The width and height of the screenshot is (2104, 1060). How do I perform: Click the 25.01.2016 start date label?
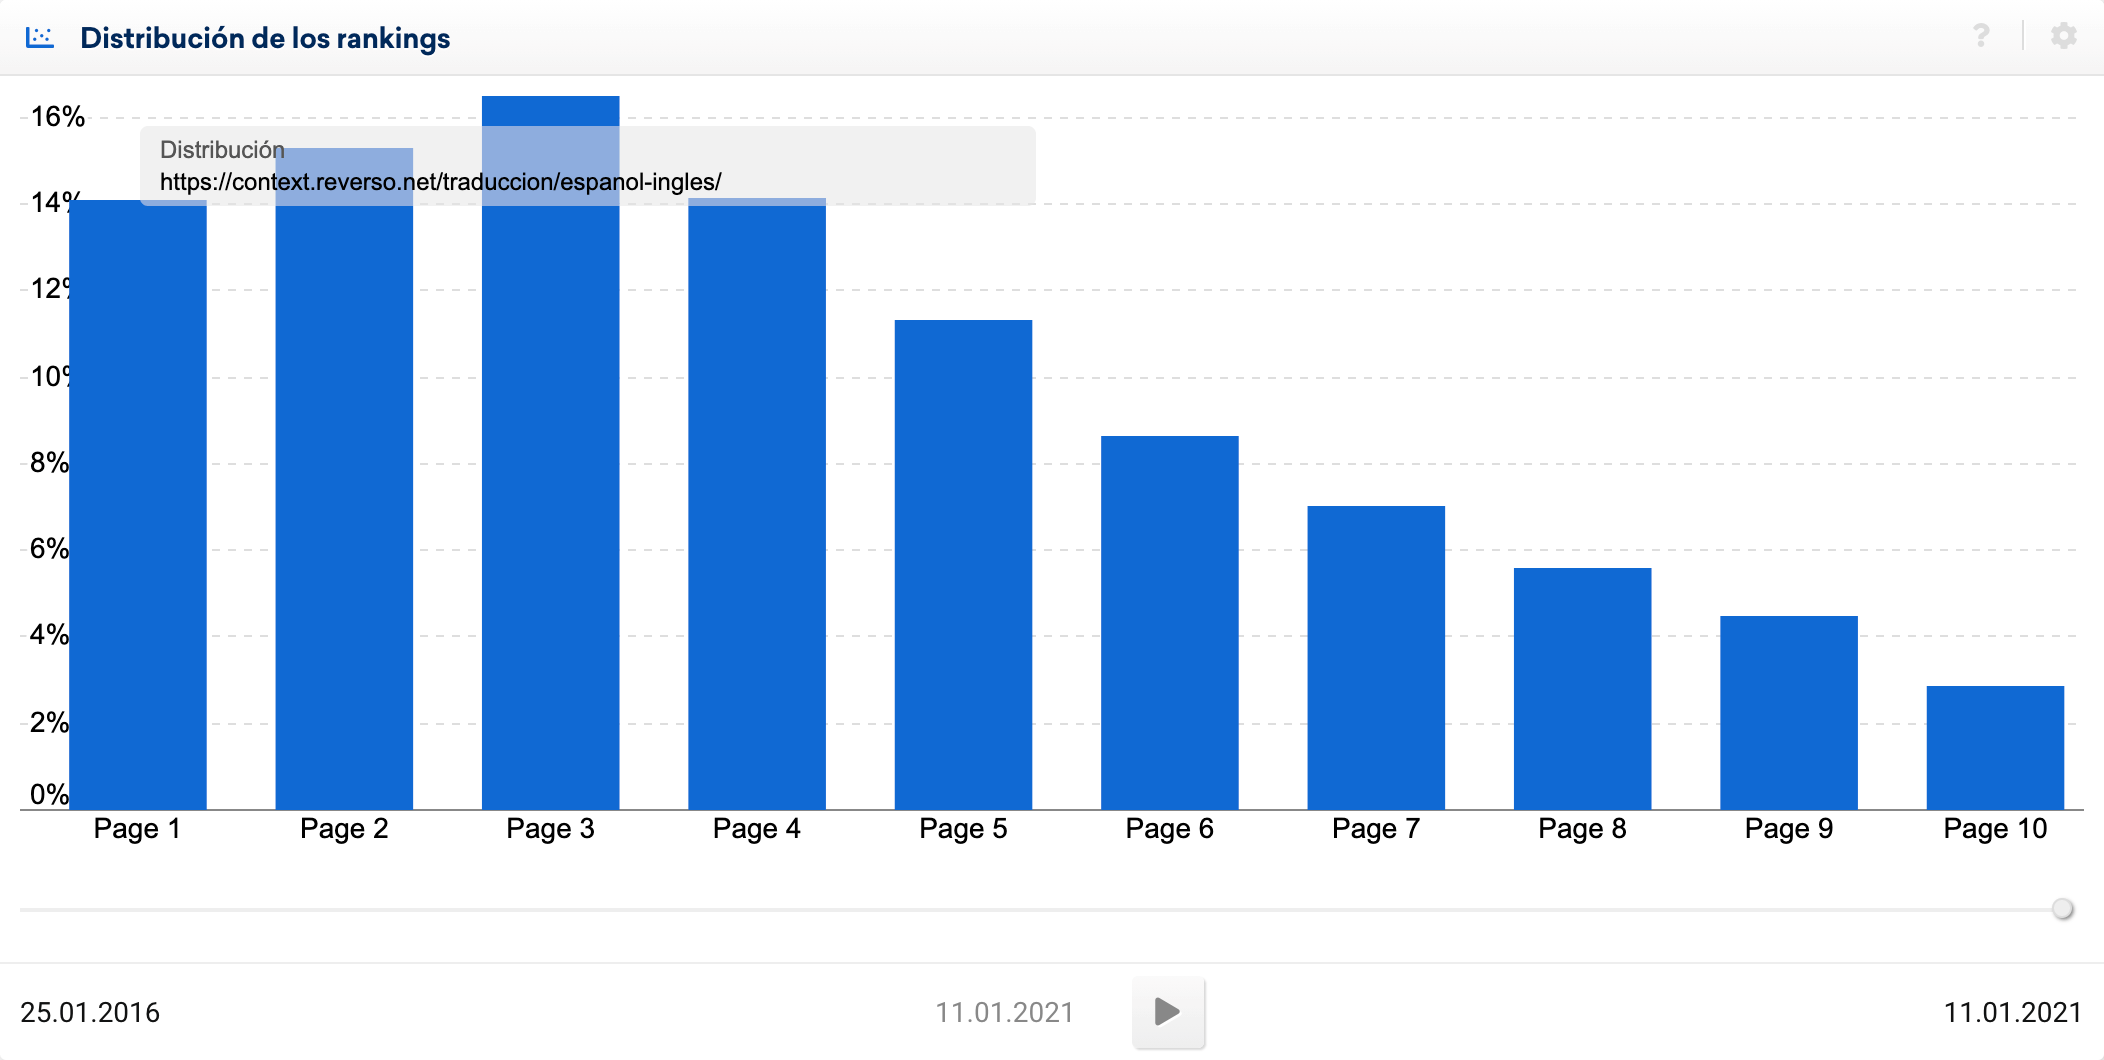90,1012
